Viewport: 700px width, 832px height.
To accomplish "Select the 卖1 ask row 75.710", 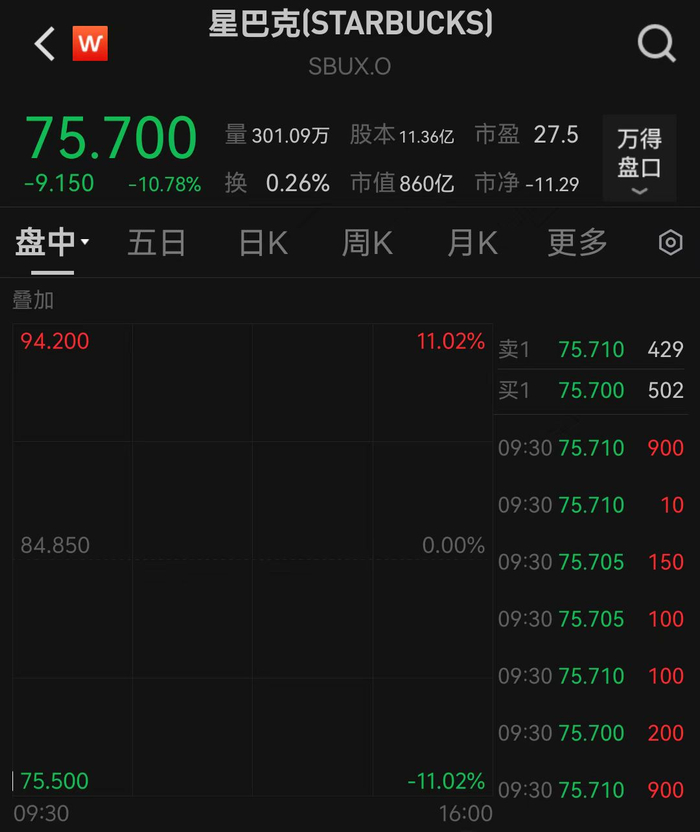I will tap(591, 349).
